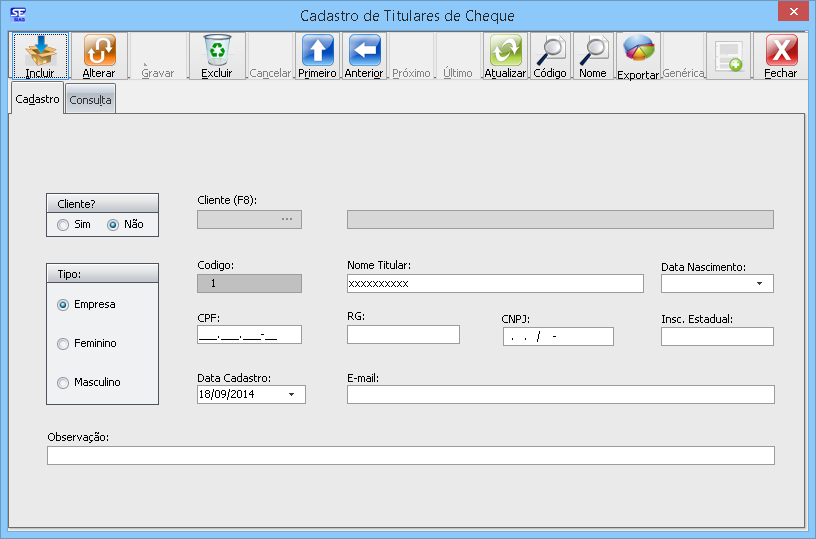Click the Incluir toolbar icon
This screenshot has height=539, width=816.
(x=40, y=51)
